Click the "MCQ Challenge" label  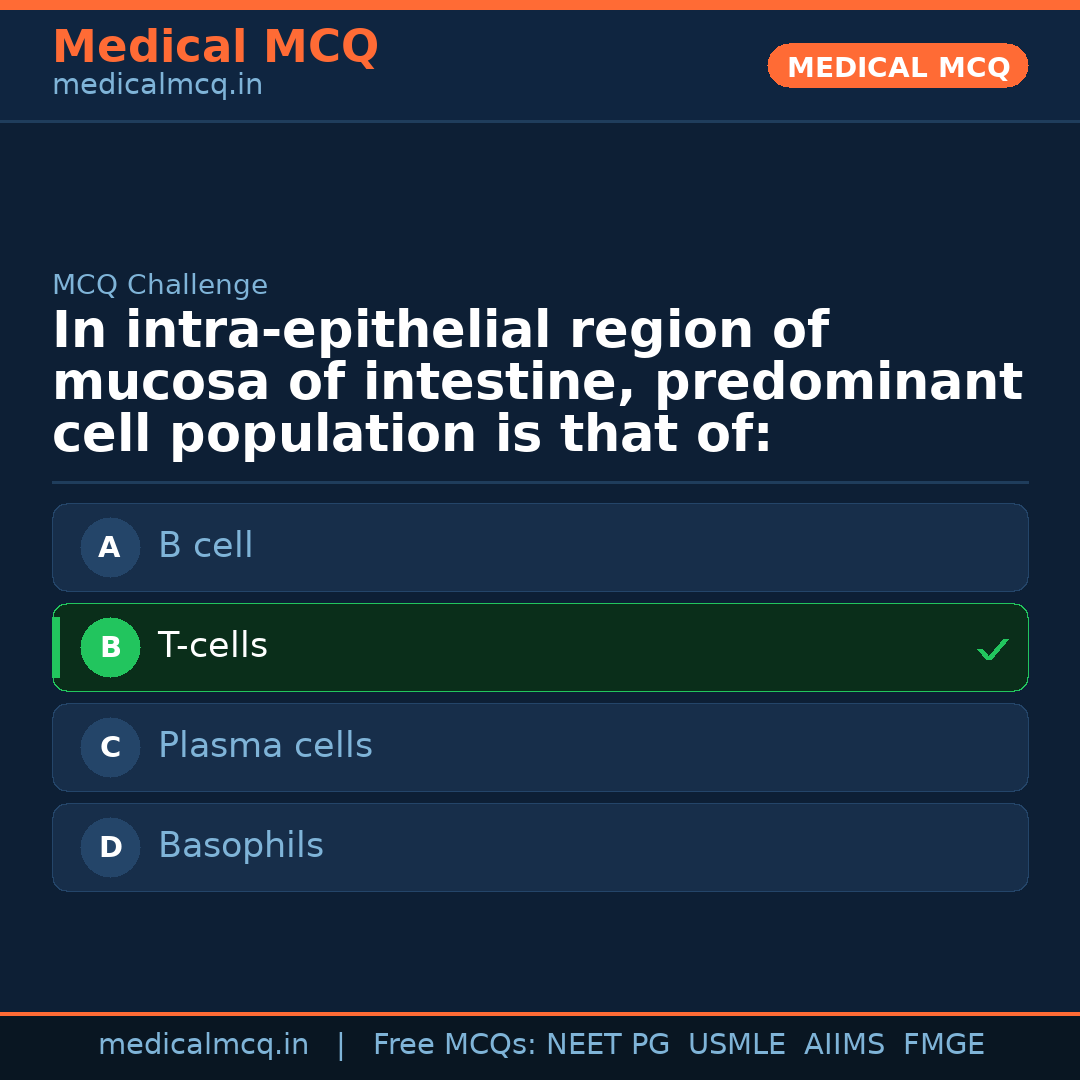(x=160, y=285)
